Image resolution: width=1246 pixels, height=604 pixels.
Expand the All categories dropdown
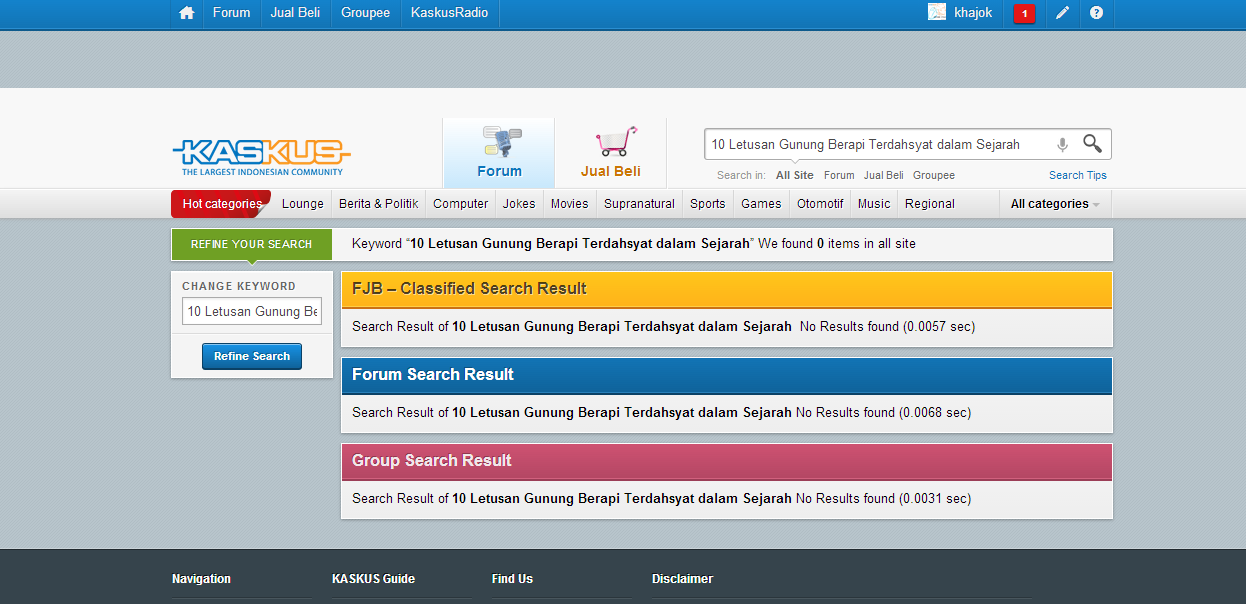coord(1055,204)
